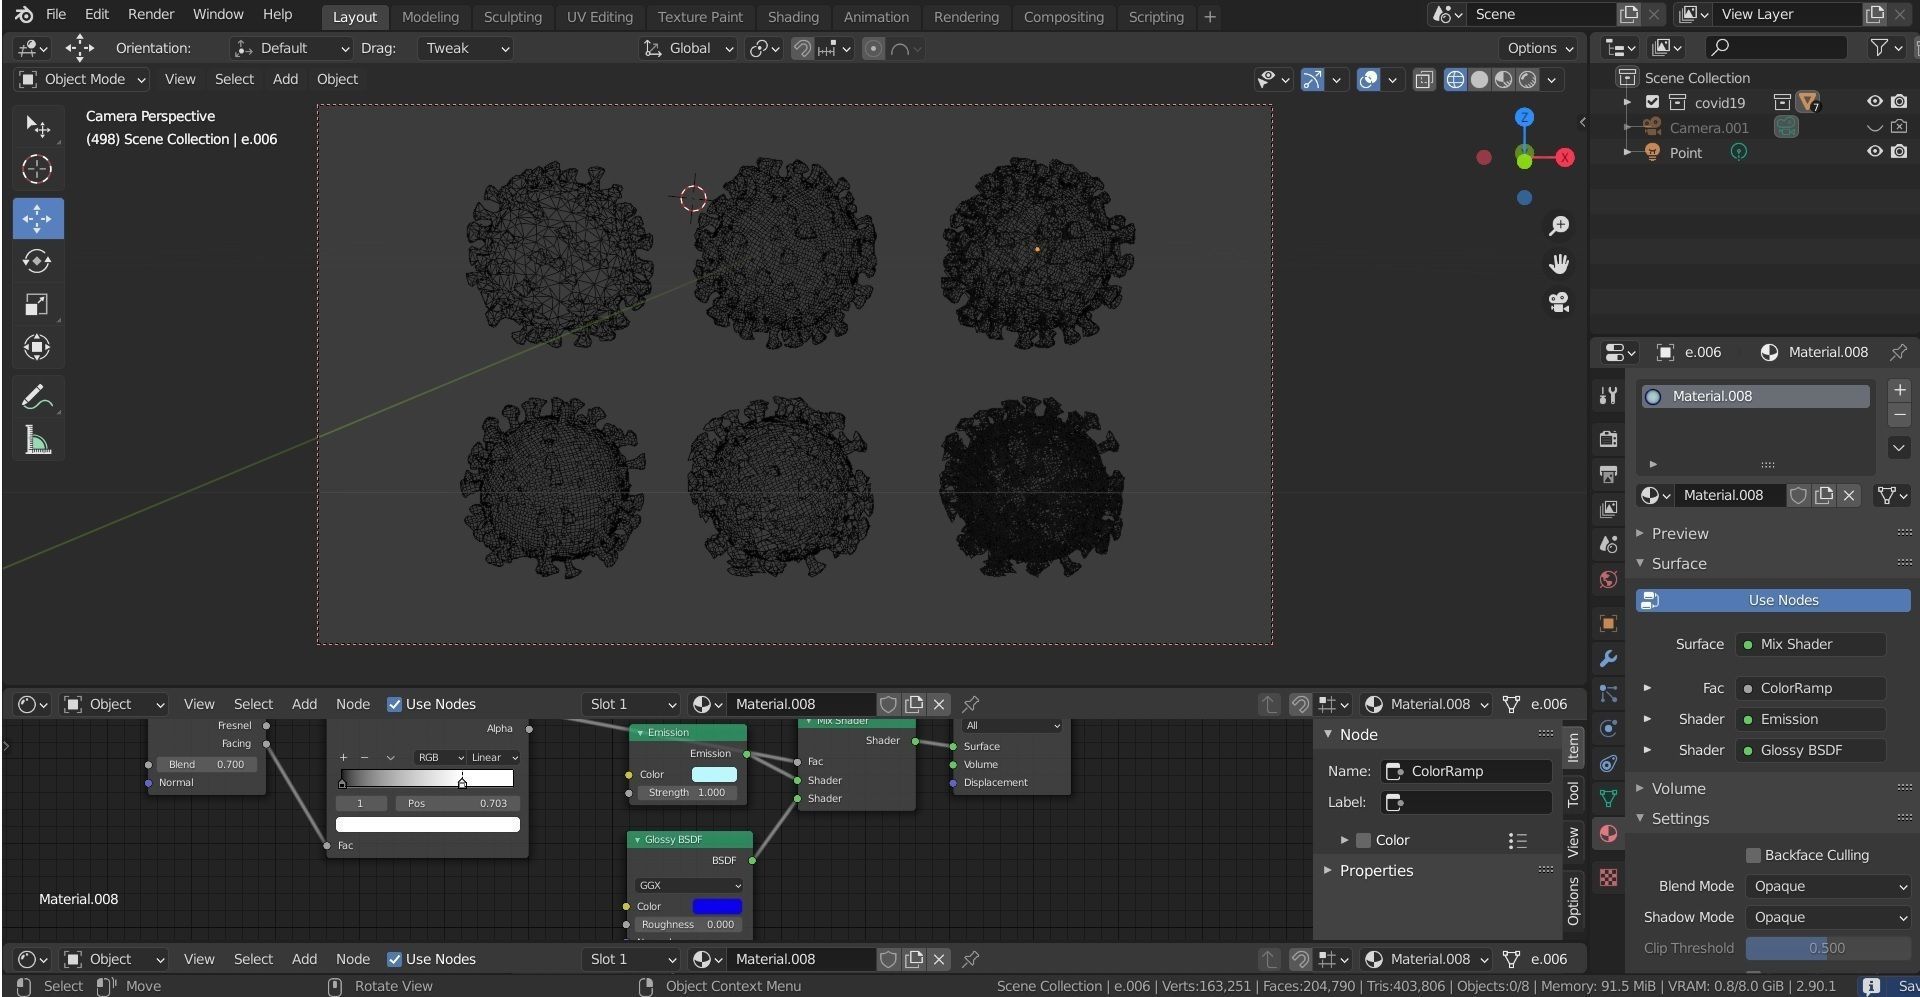The image size is (1920, 997).
Task: Click the Options button in viewport header
Action: tap(1538, 48)
